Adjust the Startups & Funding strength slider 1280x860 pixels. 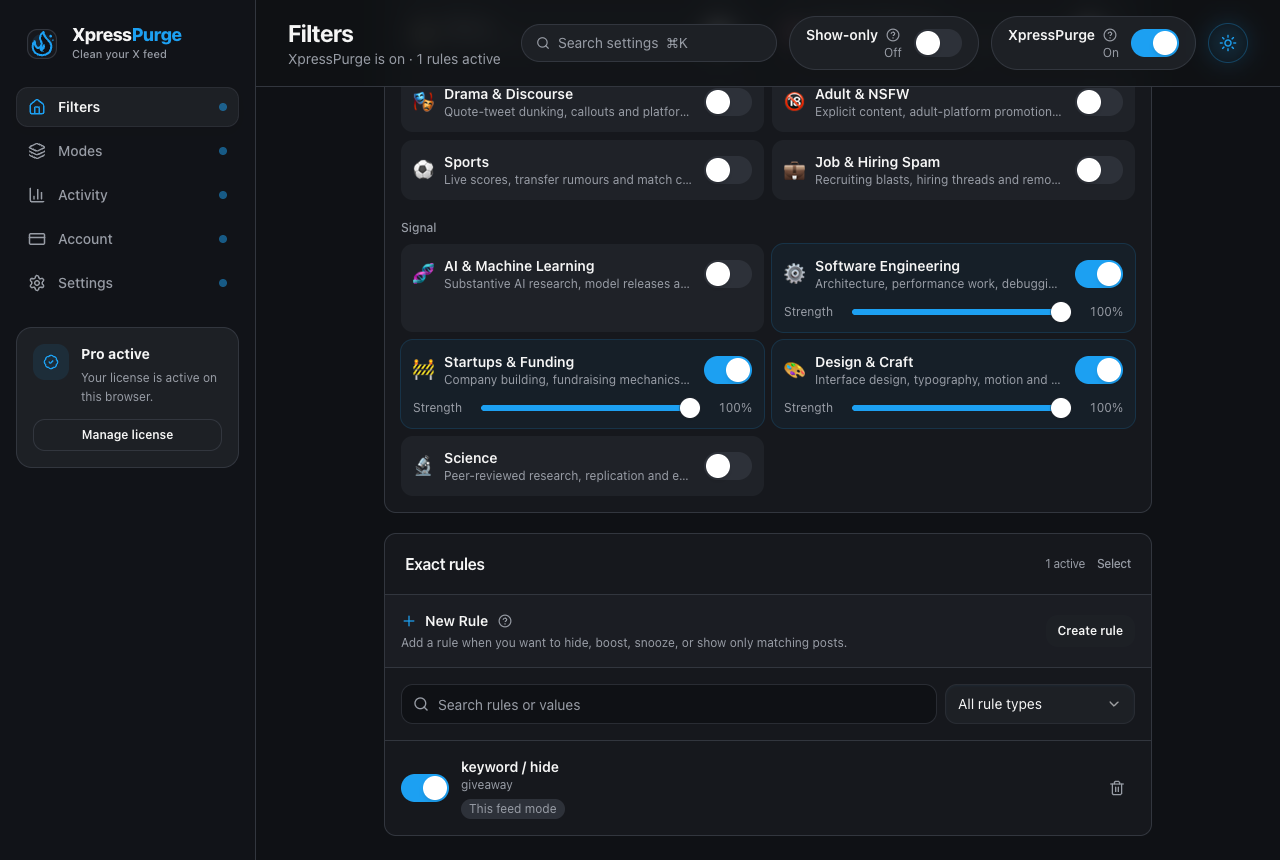(x=590, y=408)
